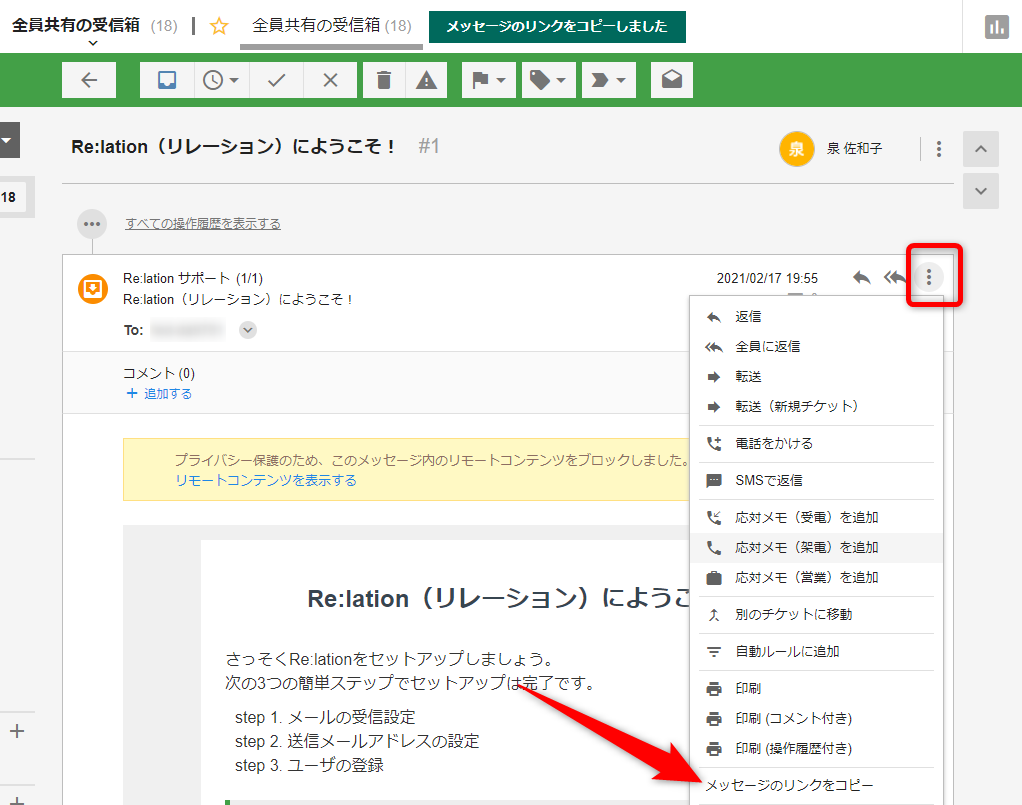Viewport: 1022px width, 805px height.
Task: Click すべての操作履歴を表示する link
Action: tap(203, 224)
